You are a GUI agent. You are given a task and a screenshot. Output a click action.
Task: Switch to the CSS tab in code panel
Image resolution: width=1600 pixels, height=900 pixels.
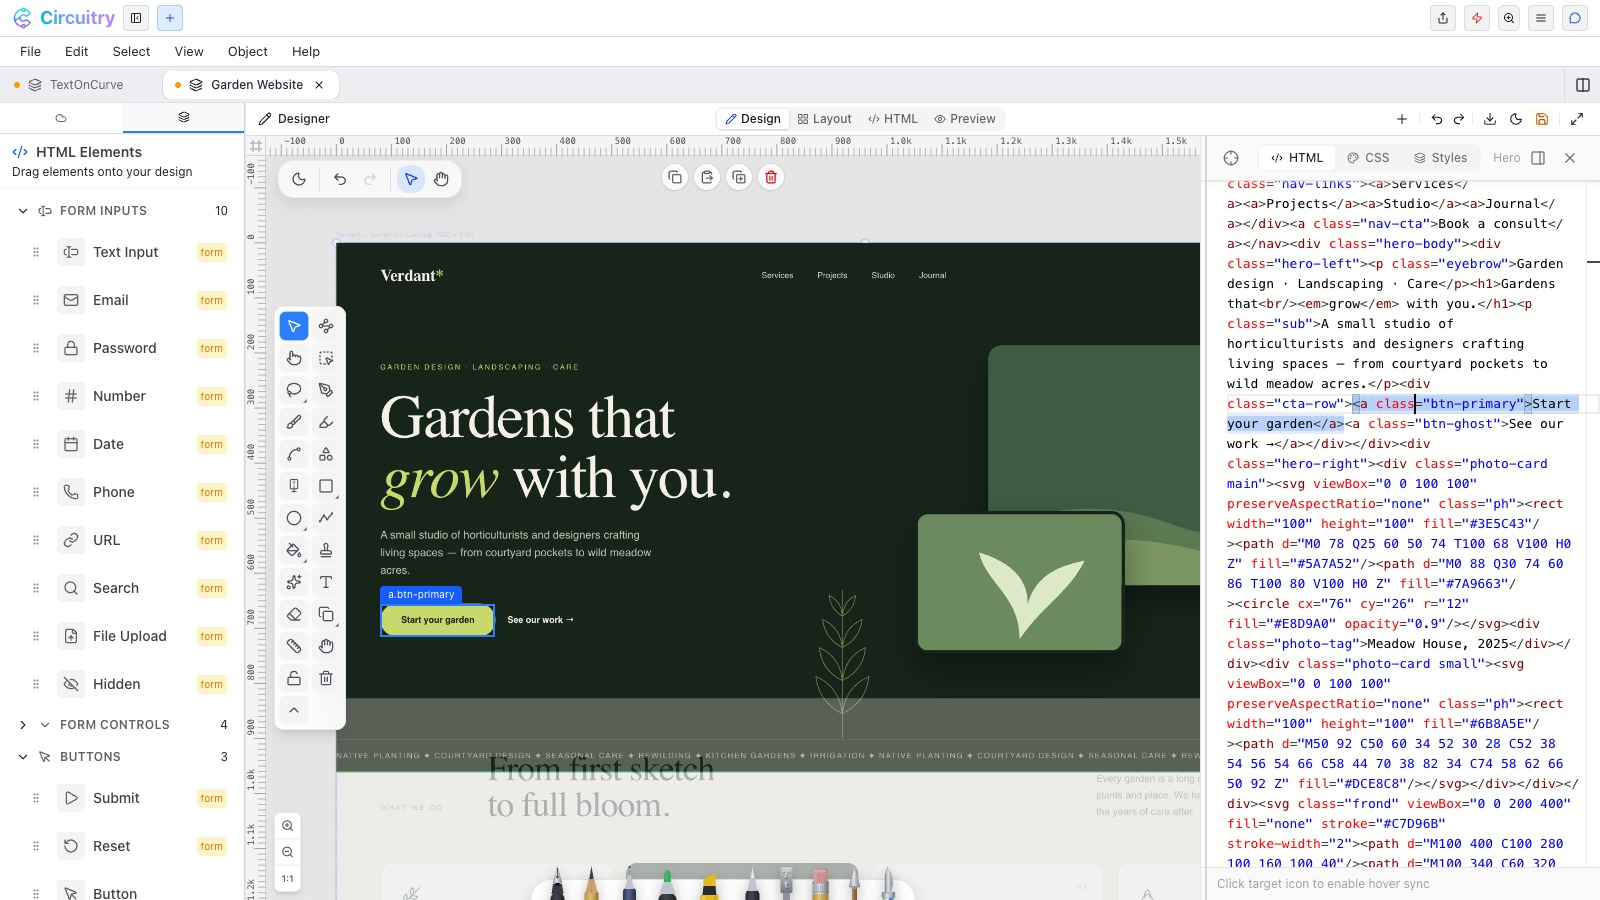click(x=1368, y=158)
